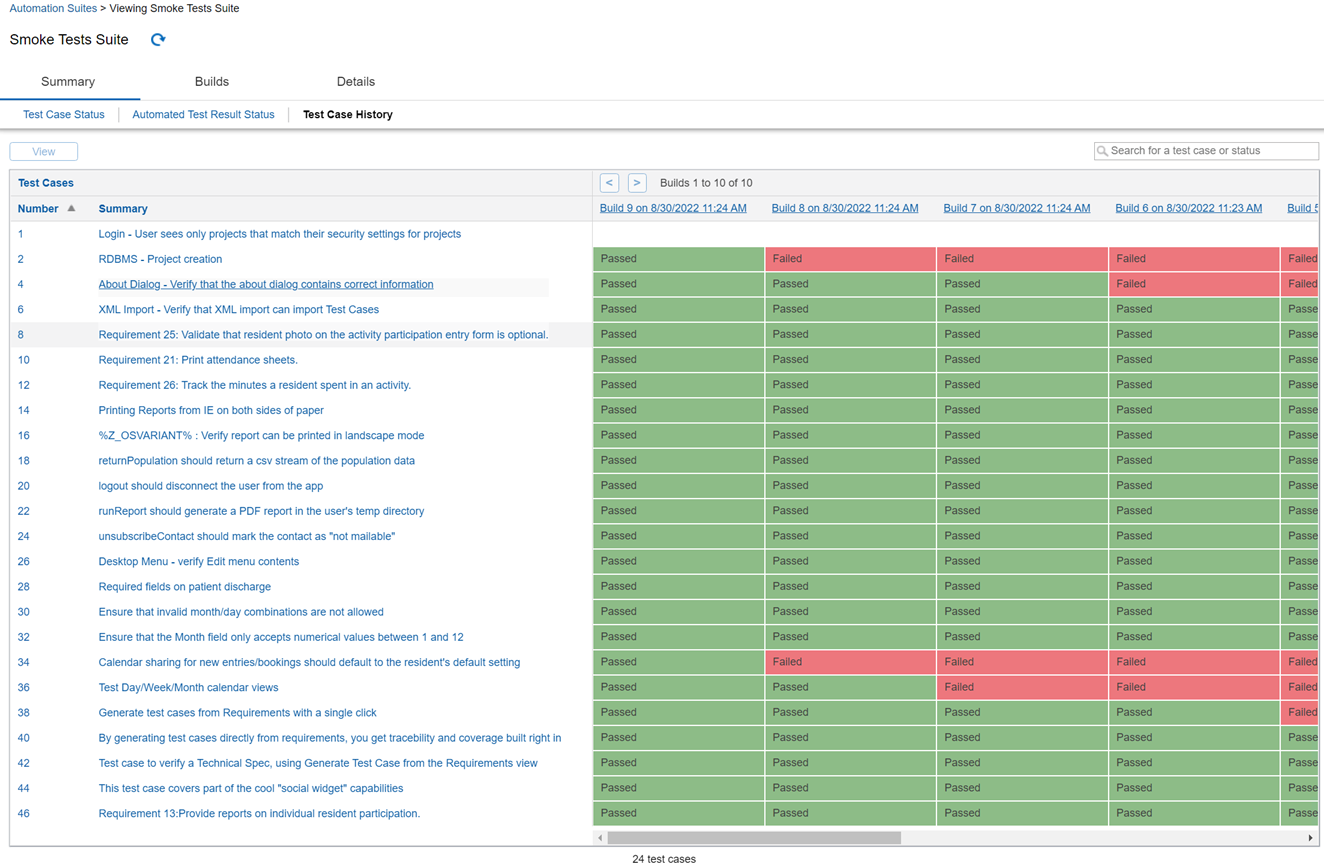Open the Test Case Status sub-tab
The width and height of the screenshot is (1324, 864).
pyautogui.click(x=63, y=114)
